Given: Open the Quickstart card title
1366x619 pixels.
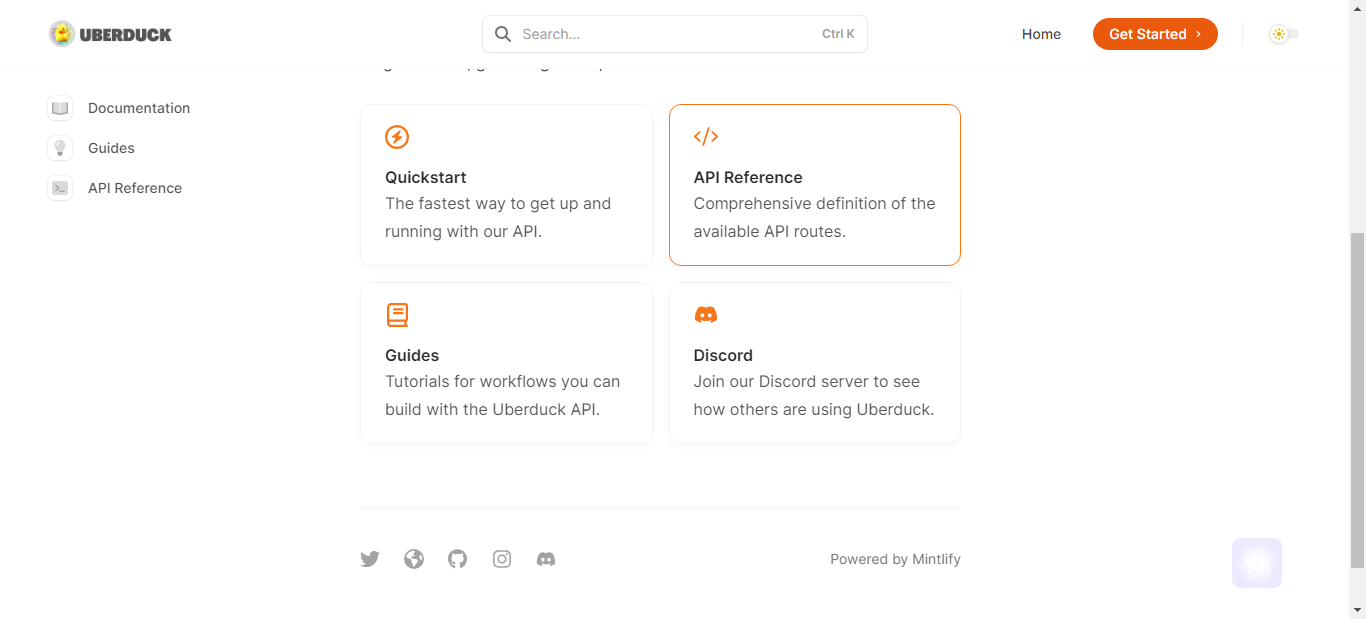Looking at the screenshot, I should click(426, 177).
